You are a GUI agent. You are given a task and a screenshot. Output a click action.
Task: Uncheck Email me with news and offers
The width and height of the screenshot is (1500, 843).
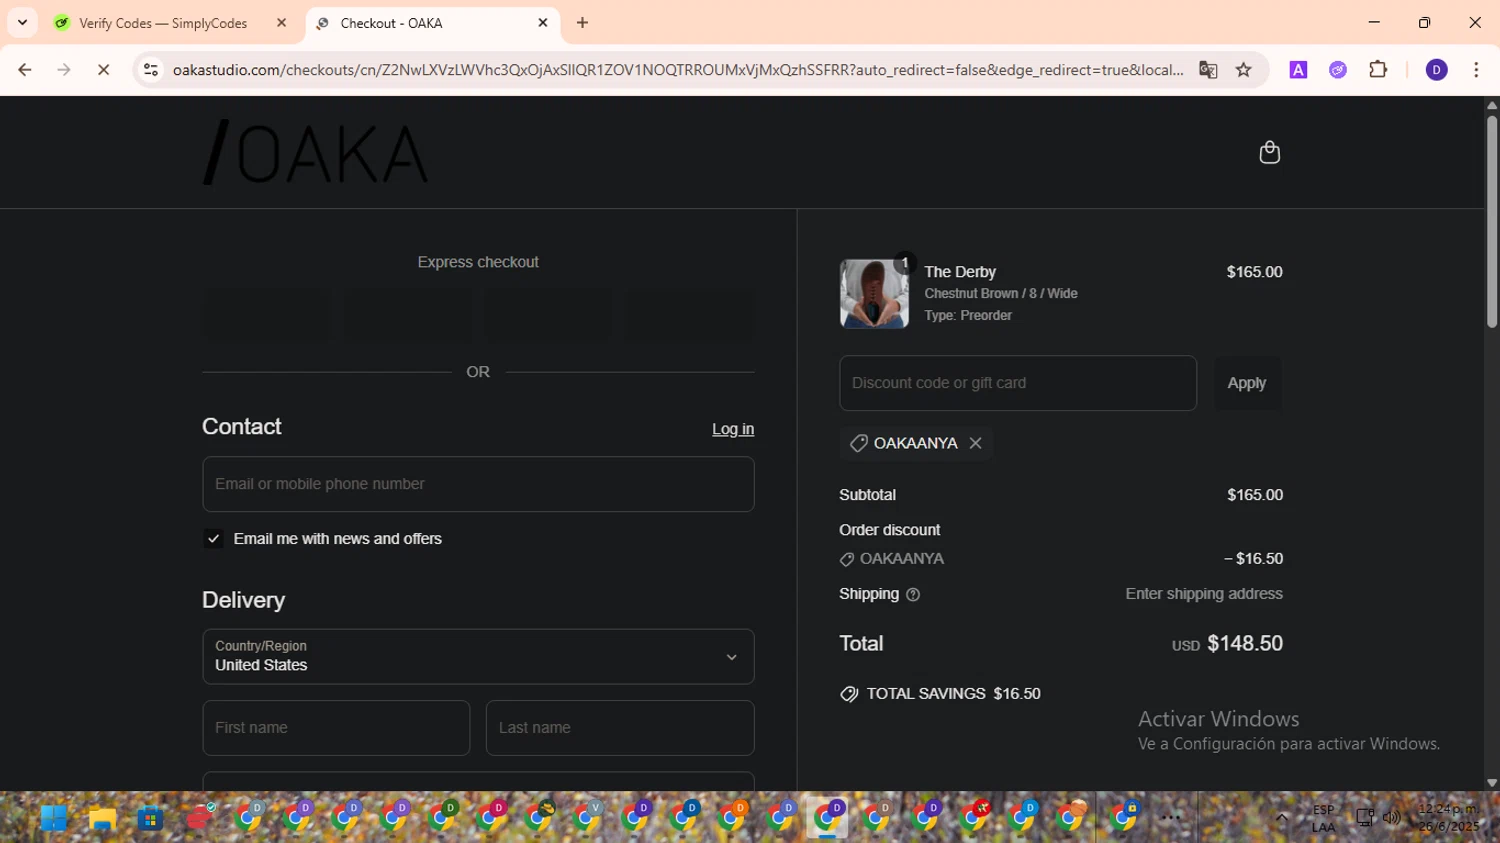pos(213,539)
